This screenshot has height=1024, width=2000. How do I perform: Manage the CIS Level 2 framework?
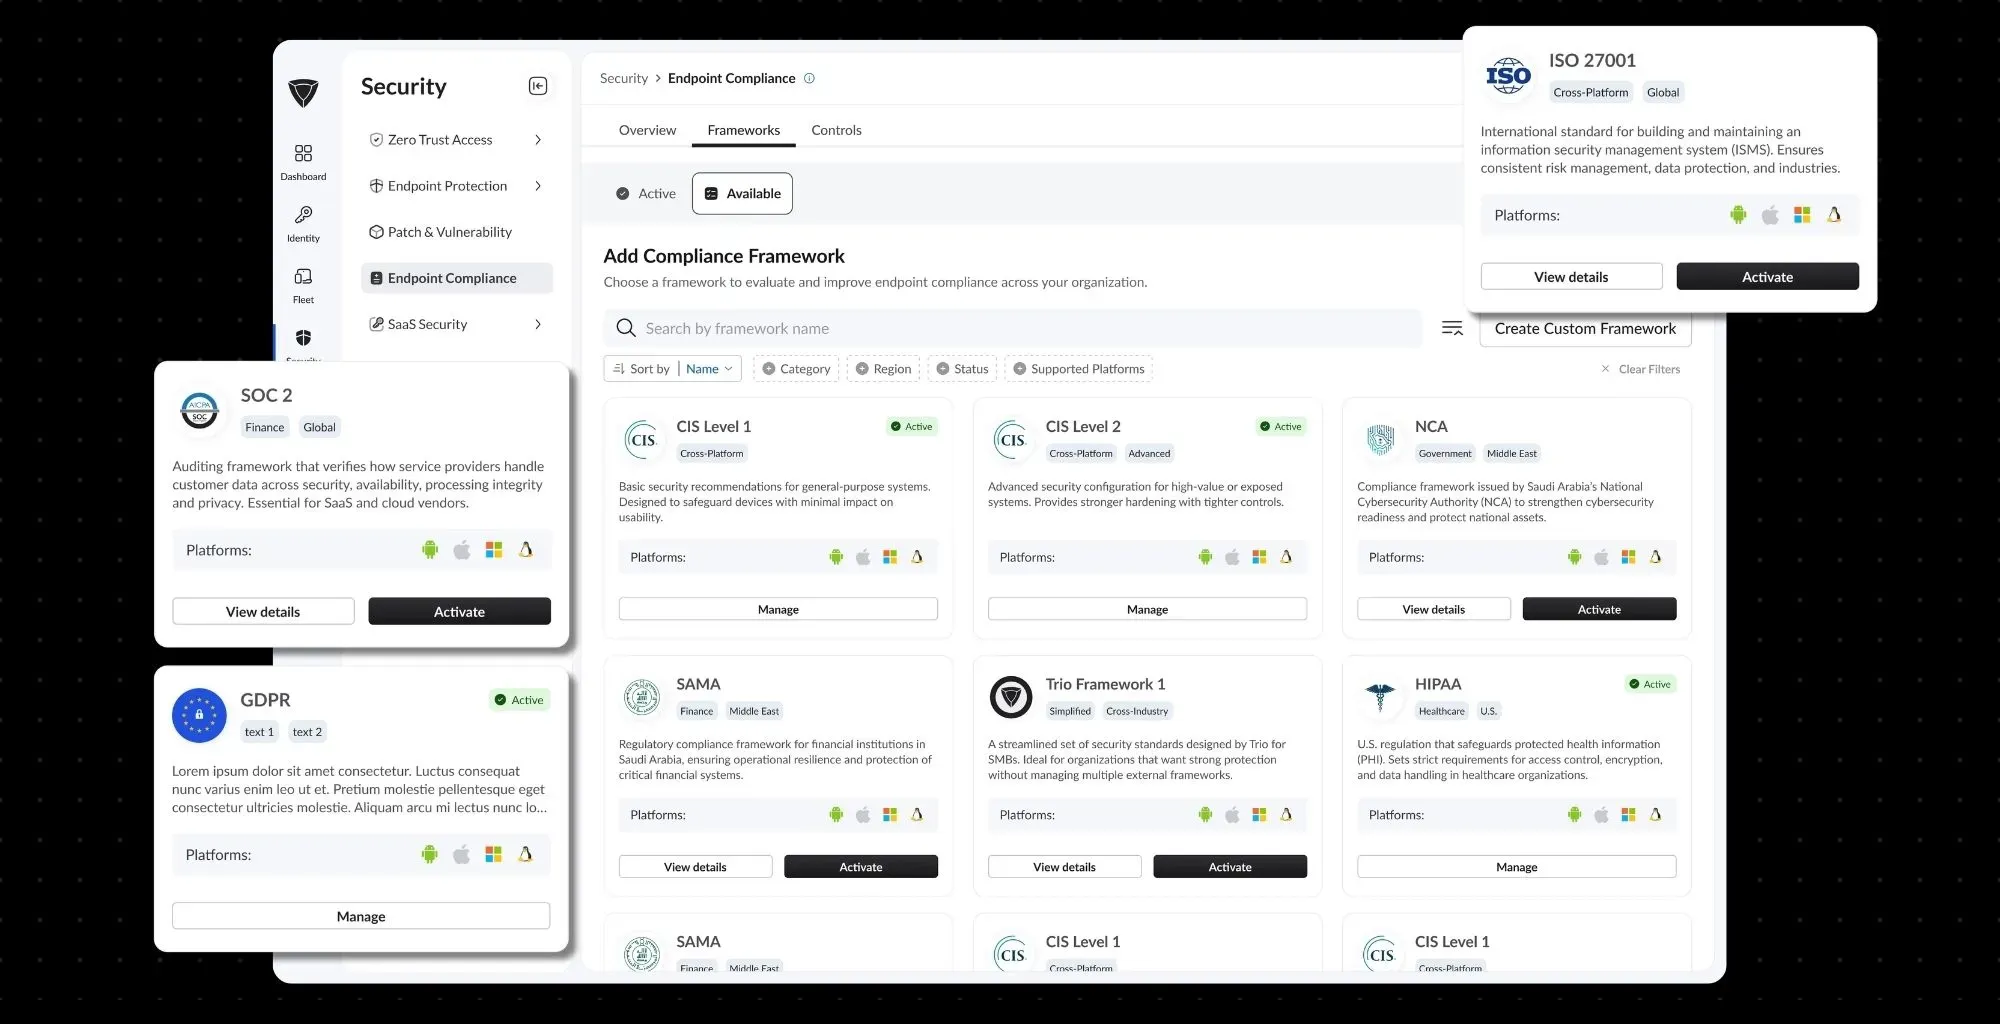[x=1147, y=609]
